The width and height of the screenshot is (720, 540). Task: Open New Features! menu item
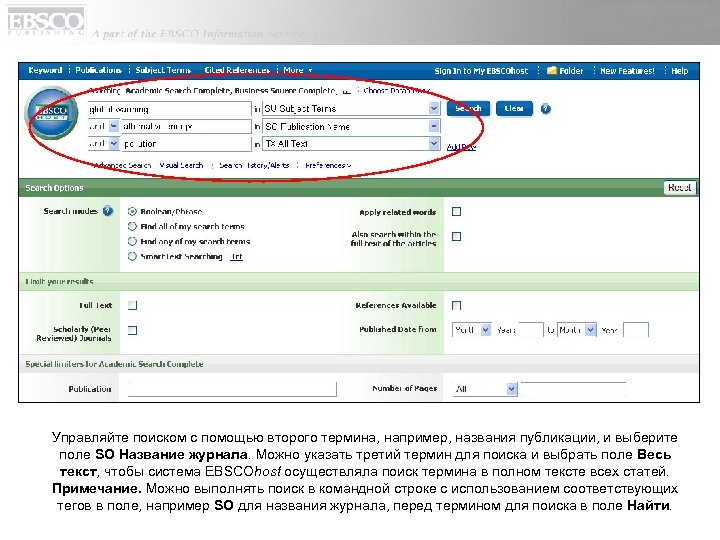[x=627, y=71]
